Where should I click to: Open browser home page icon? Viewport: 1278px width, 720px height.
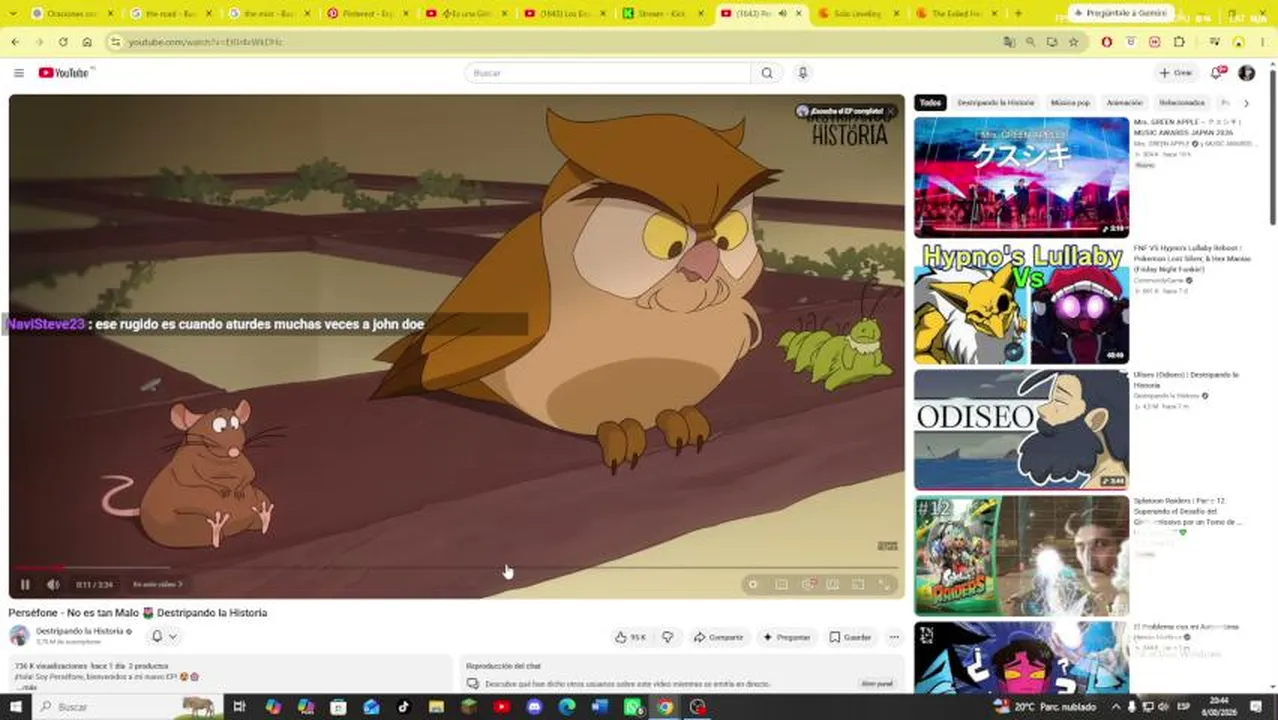(x=87, y=42)
